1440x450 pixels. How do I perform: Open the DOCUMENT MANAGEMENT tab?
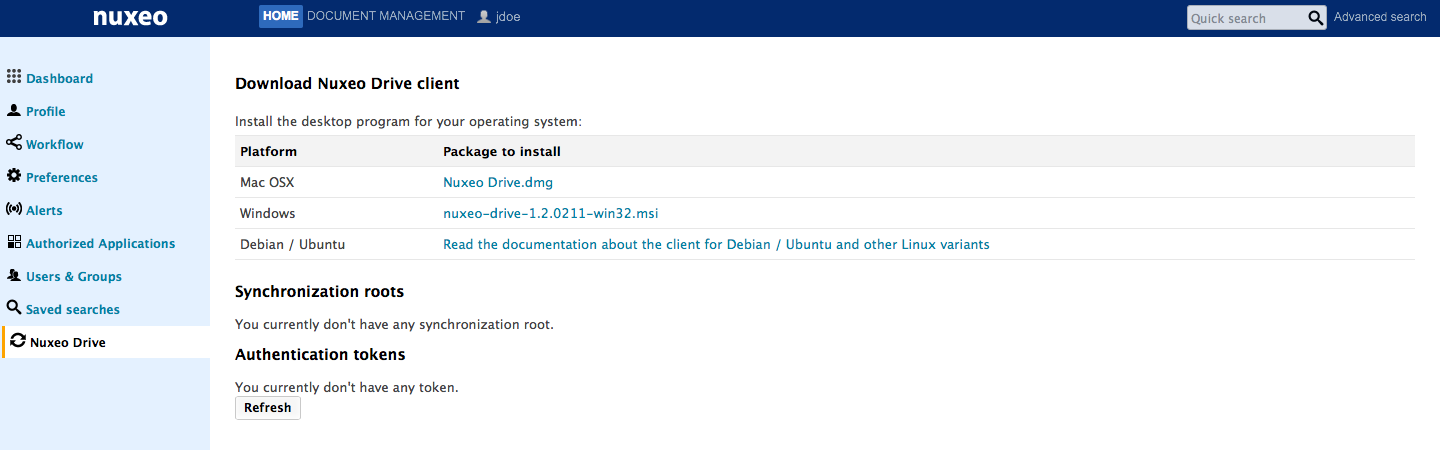pyautogui.click(x=386, y=16)
